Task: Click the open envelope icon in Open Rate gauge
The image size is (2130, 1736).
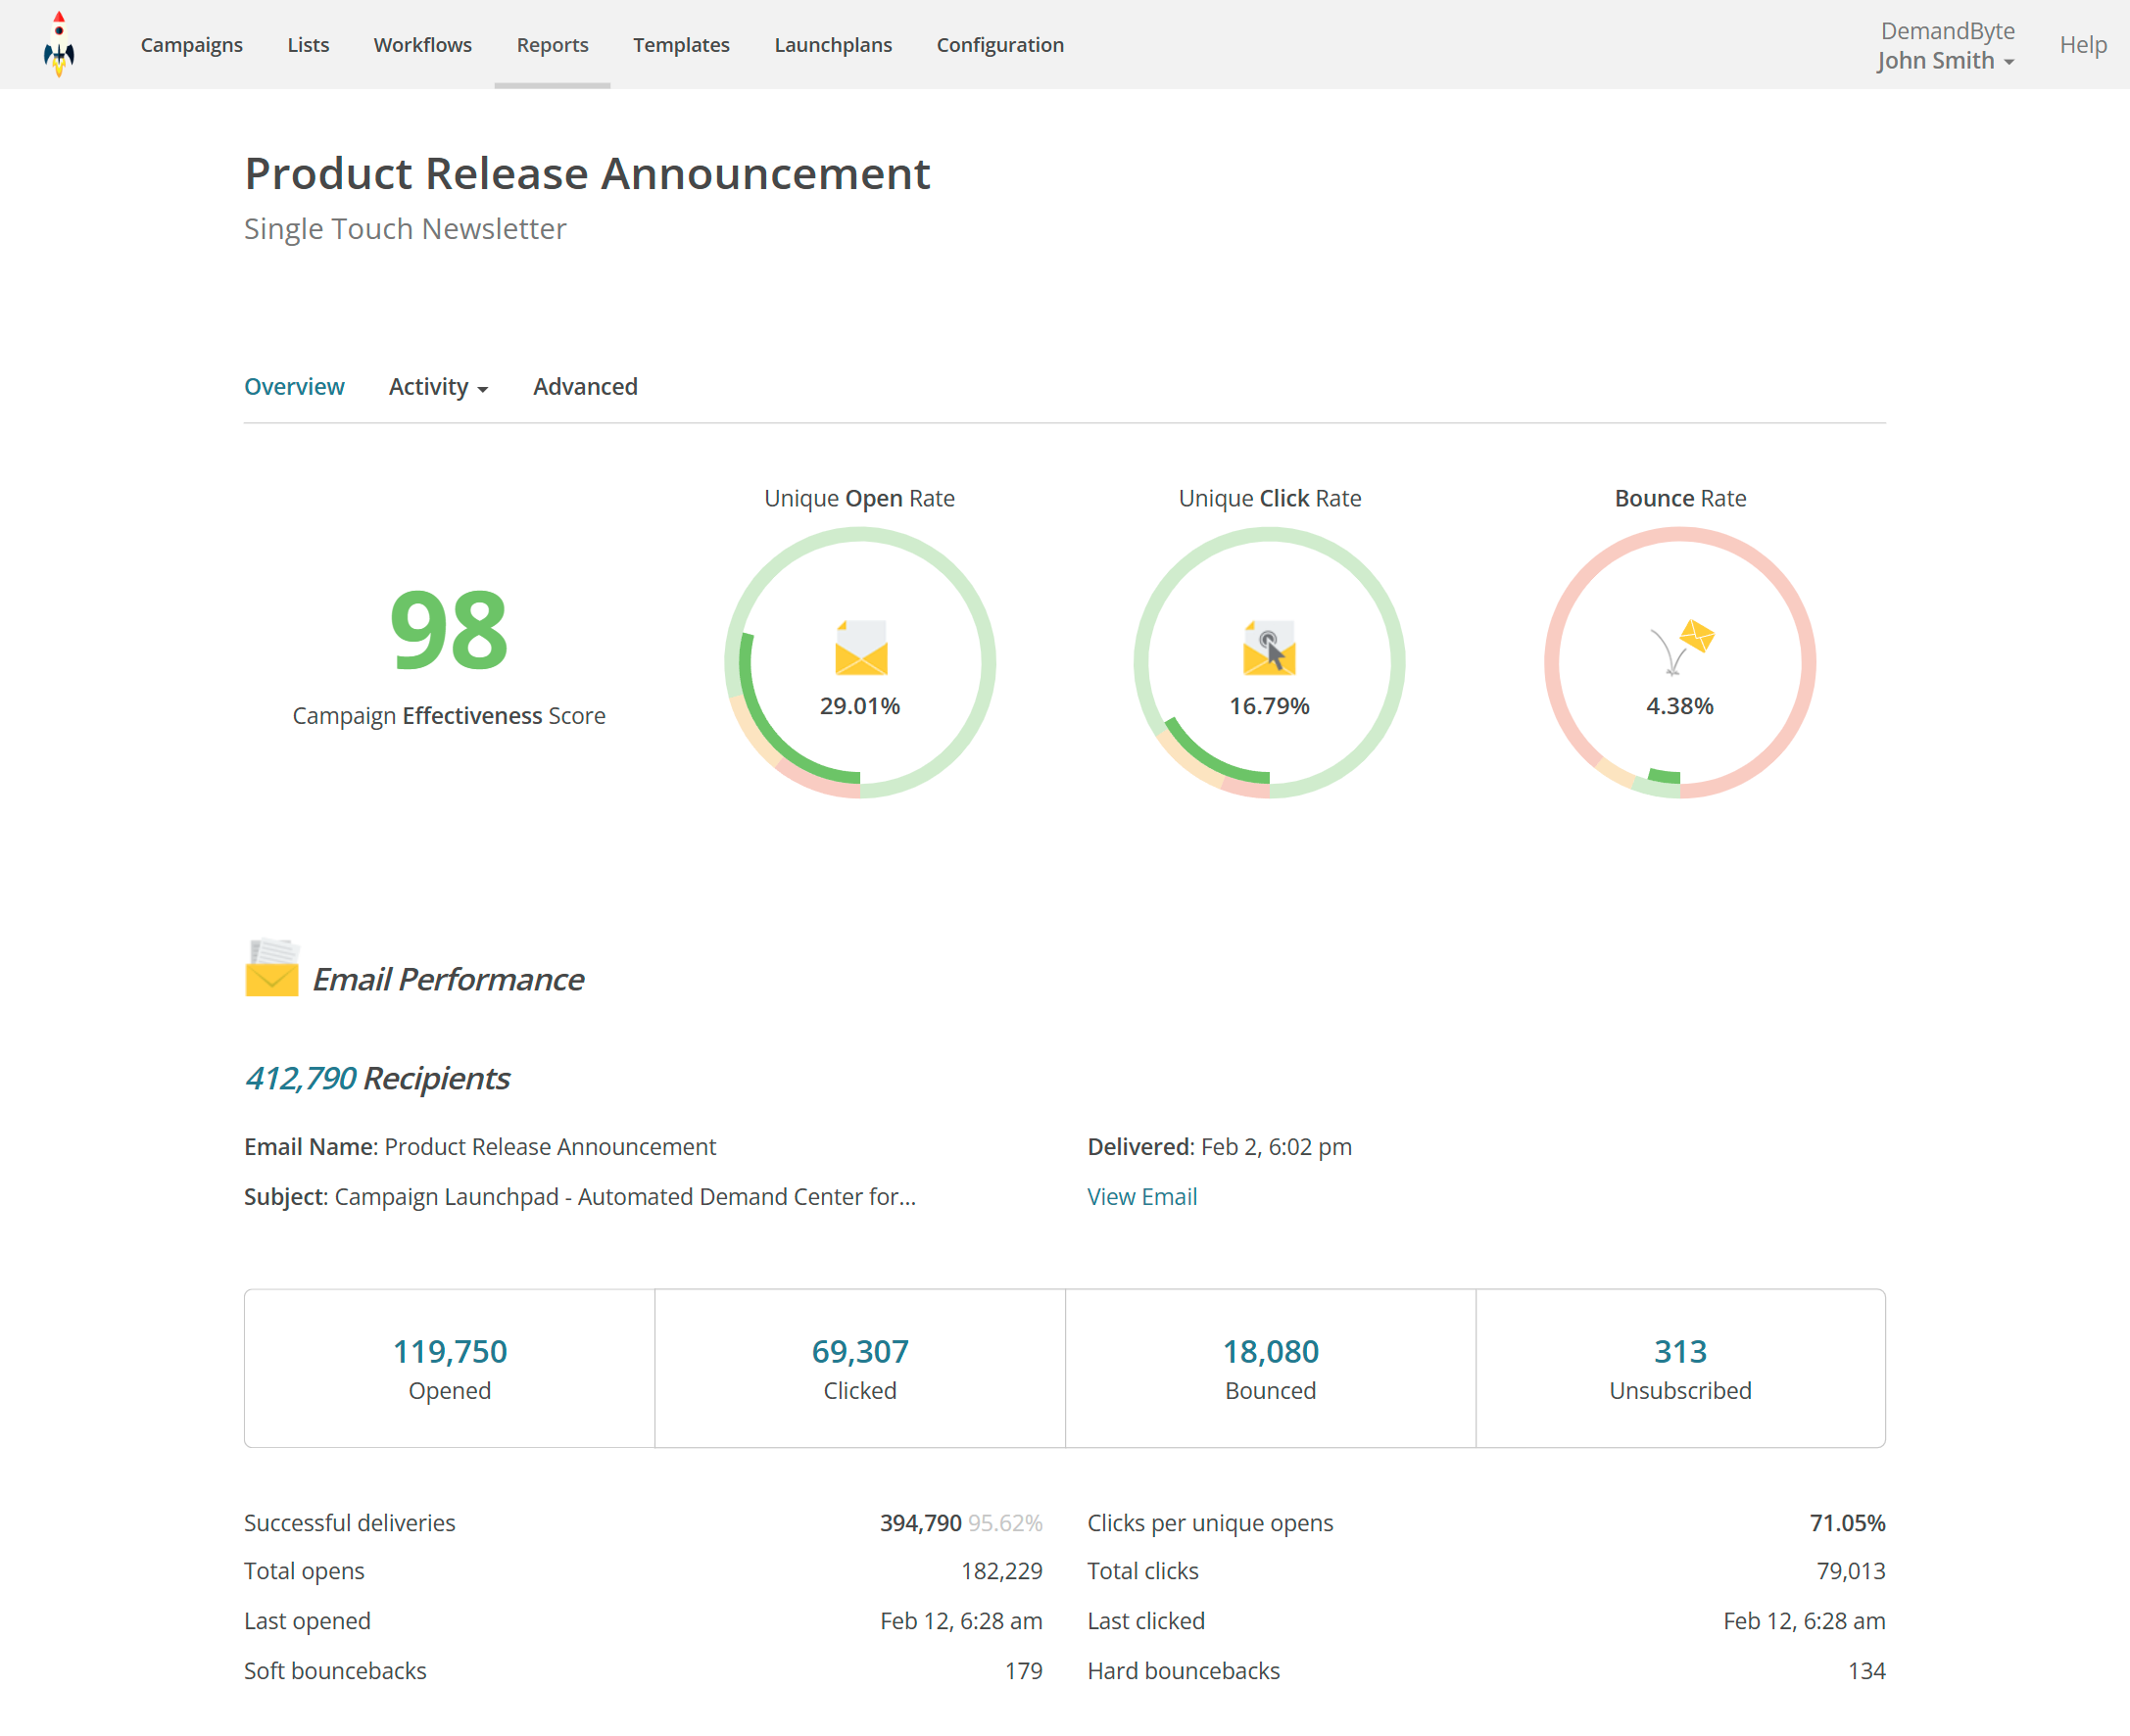Action: point(860,647)
